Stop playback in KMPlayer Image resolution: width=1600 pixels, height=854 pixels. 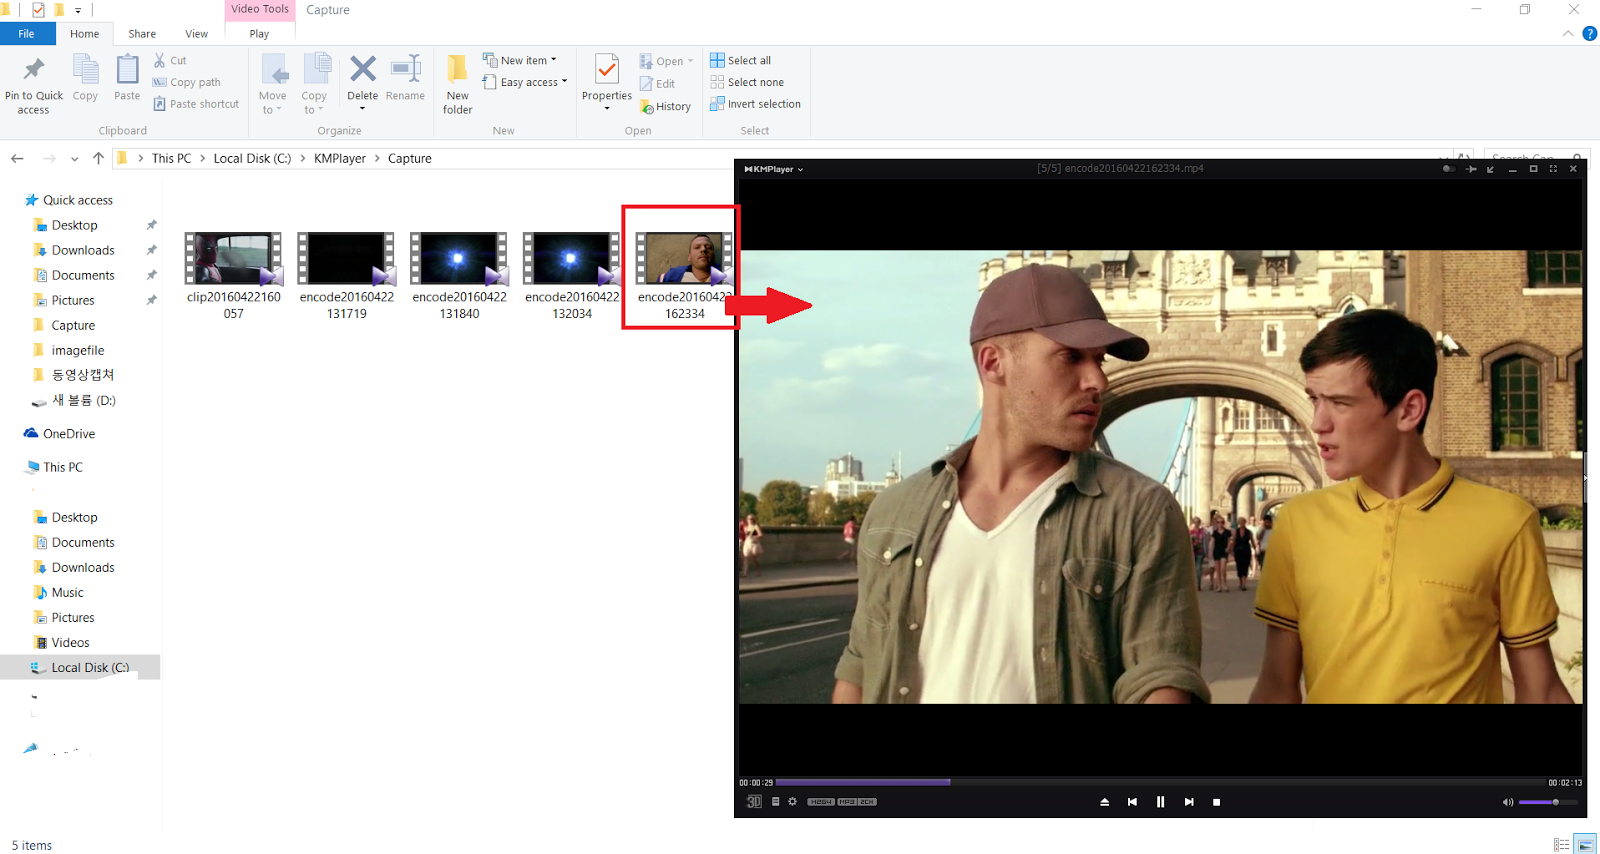click(x=1216, y=802)
